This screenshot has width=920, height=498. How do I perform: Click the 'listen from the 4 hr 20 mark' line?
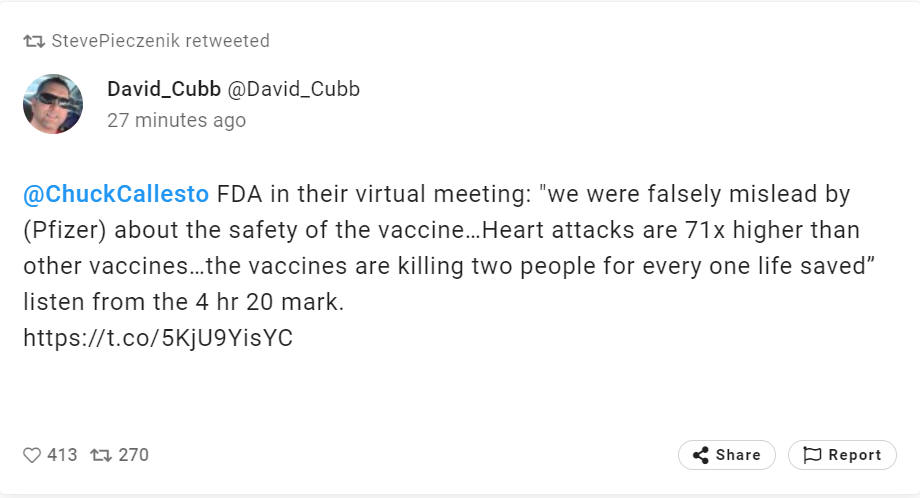184,302
